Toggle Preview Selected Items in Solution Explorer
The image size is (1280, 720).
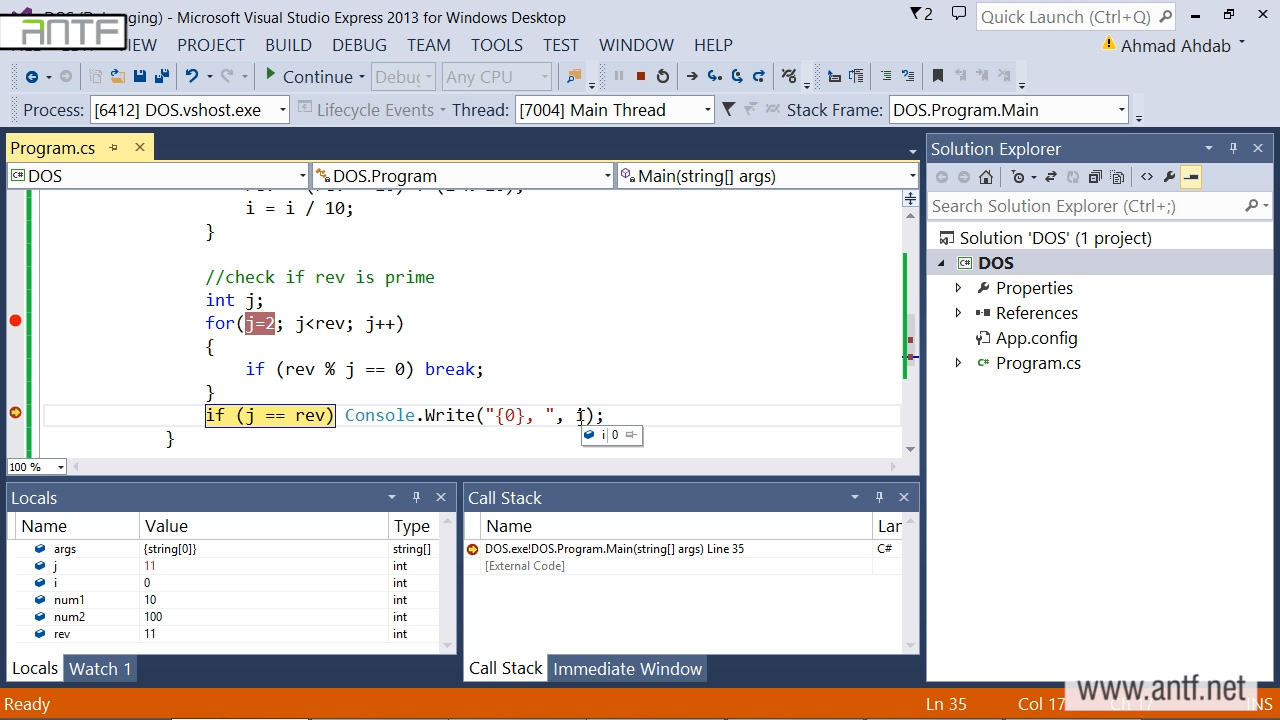[x=1190, y=177]
